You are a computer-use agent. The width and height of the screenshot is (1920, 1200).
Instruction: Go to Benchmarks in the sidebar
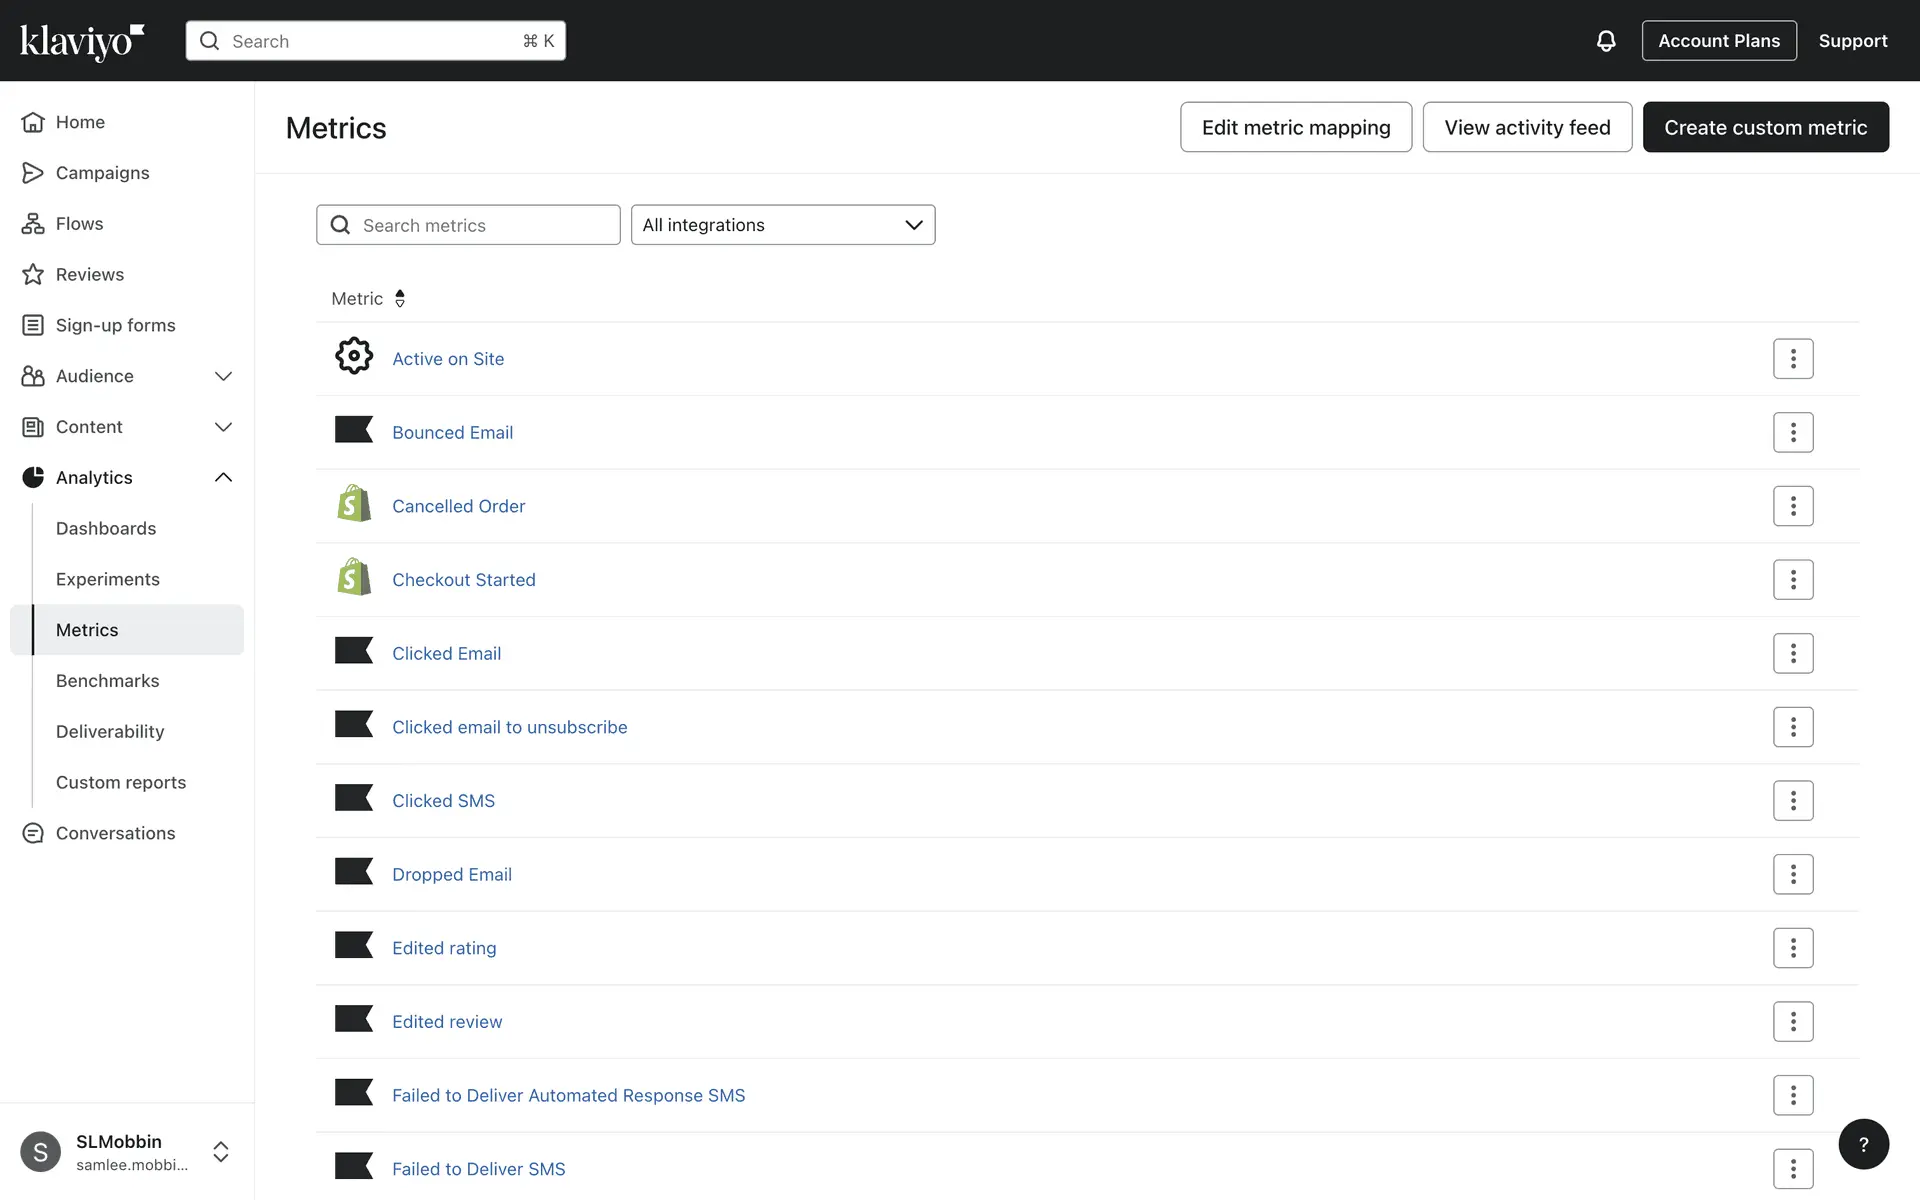point(107,681)
